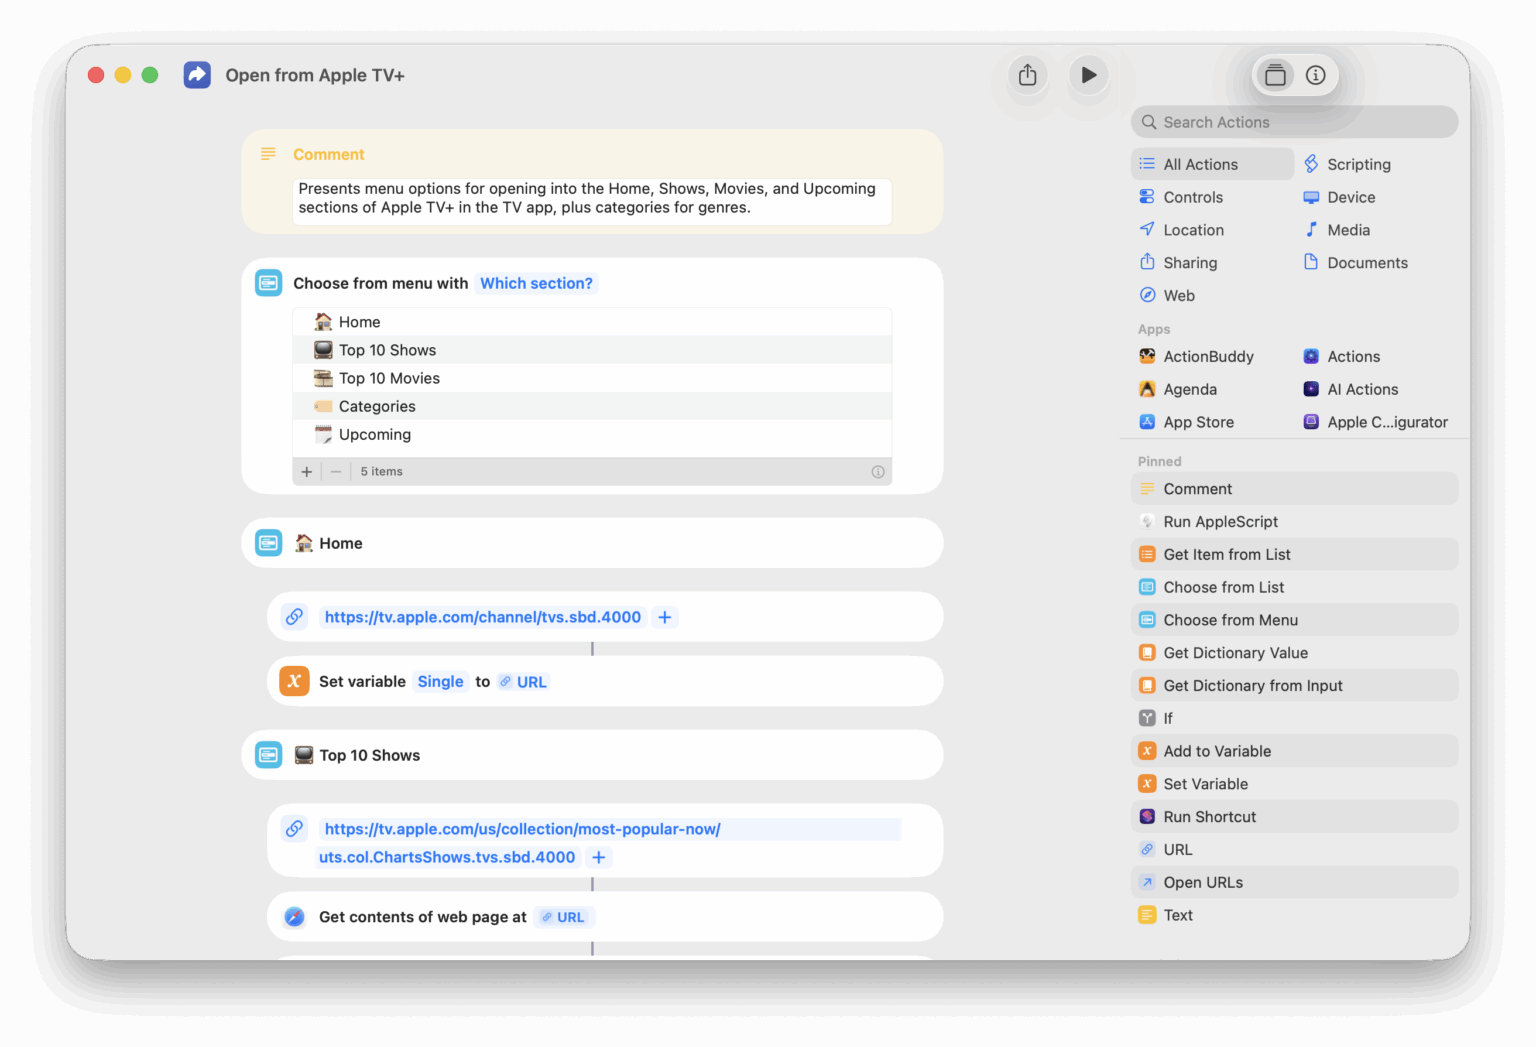
Task: Choose the Get Dictionary Value pinned action
Action: 1235,653
